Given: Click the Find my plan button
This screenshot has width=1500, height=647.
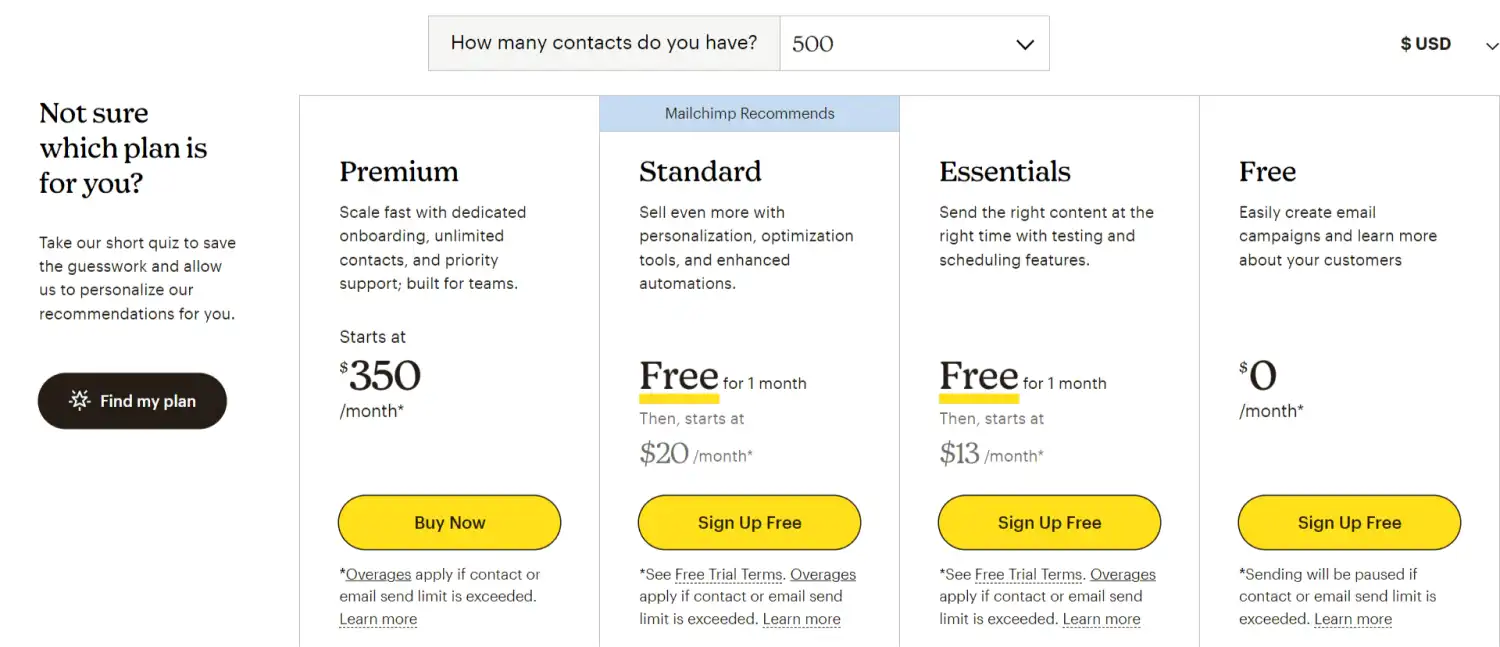Looking at the screenshot, I should tap(132, 401).
